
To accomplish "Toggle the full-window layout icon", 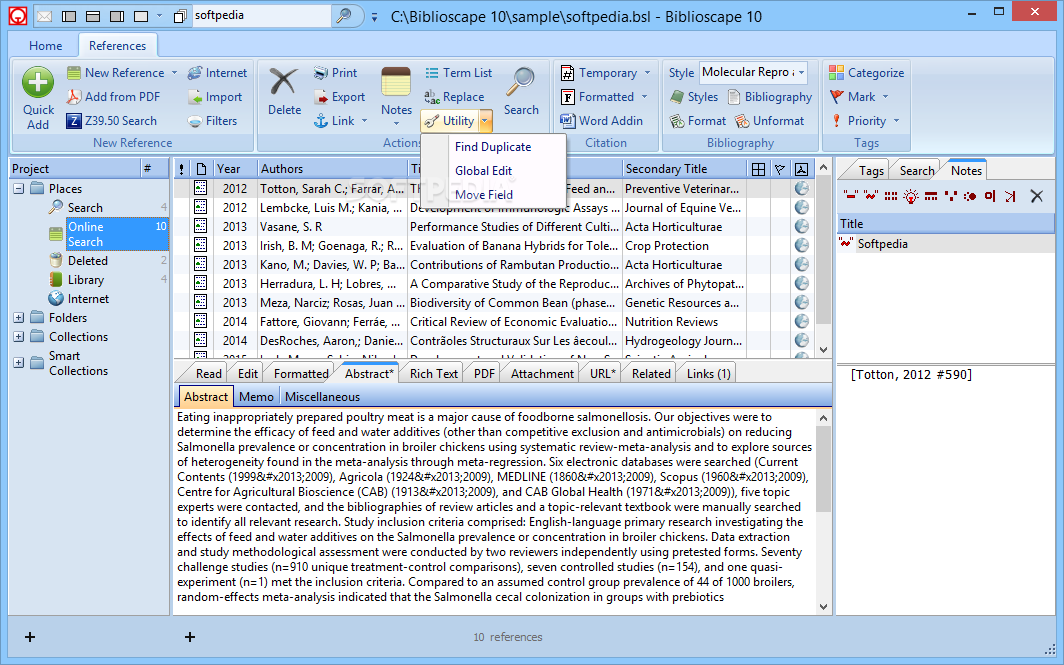I will click(141, 16).
